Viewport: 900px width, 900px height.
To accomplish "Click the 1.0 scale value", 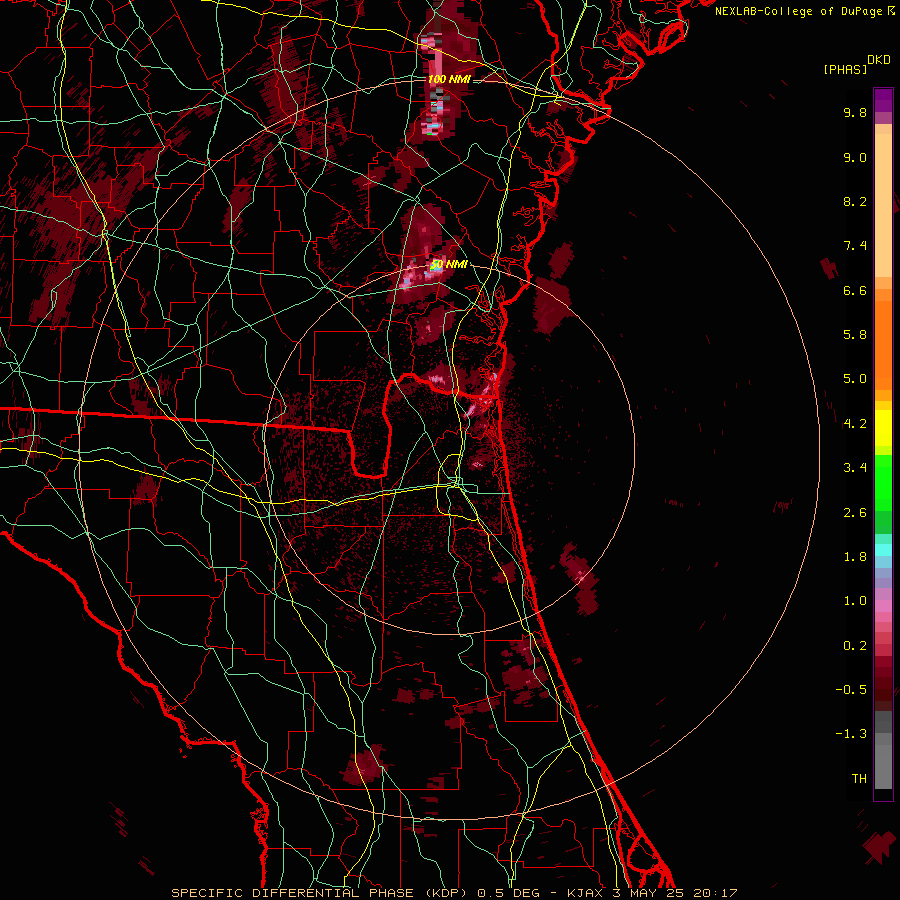I will coord(855,601).
